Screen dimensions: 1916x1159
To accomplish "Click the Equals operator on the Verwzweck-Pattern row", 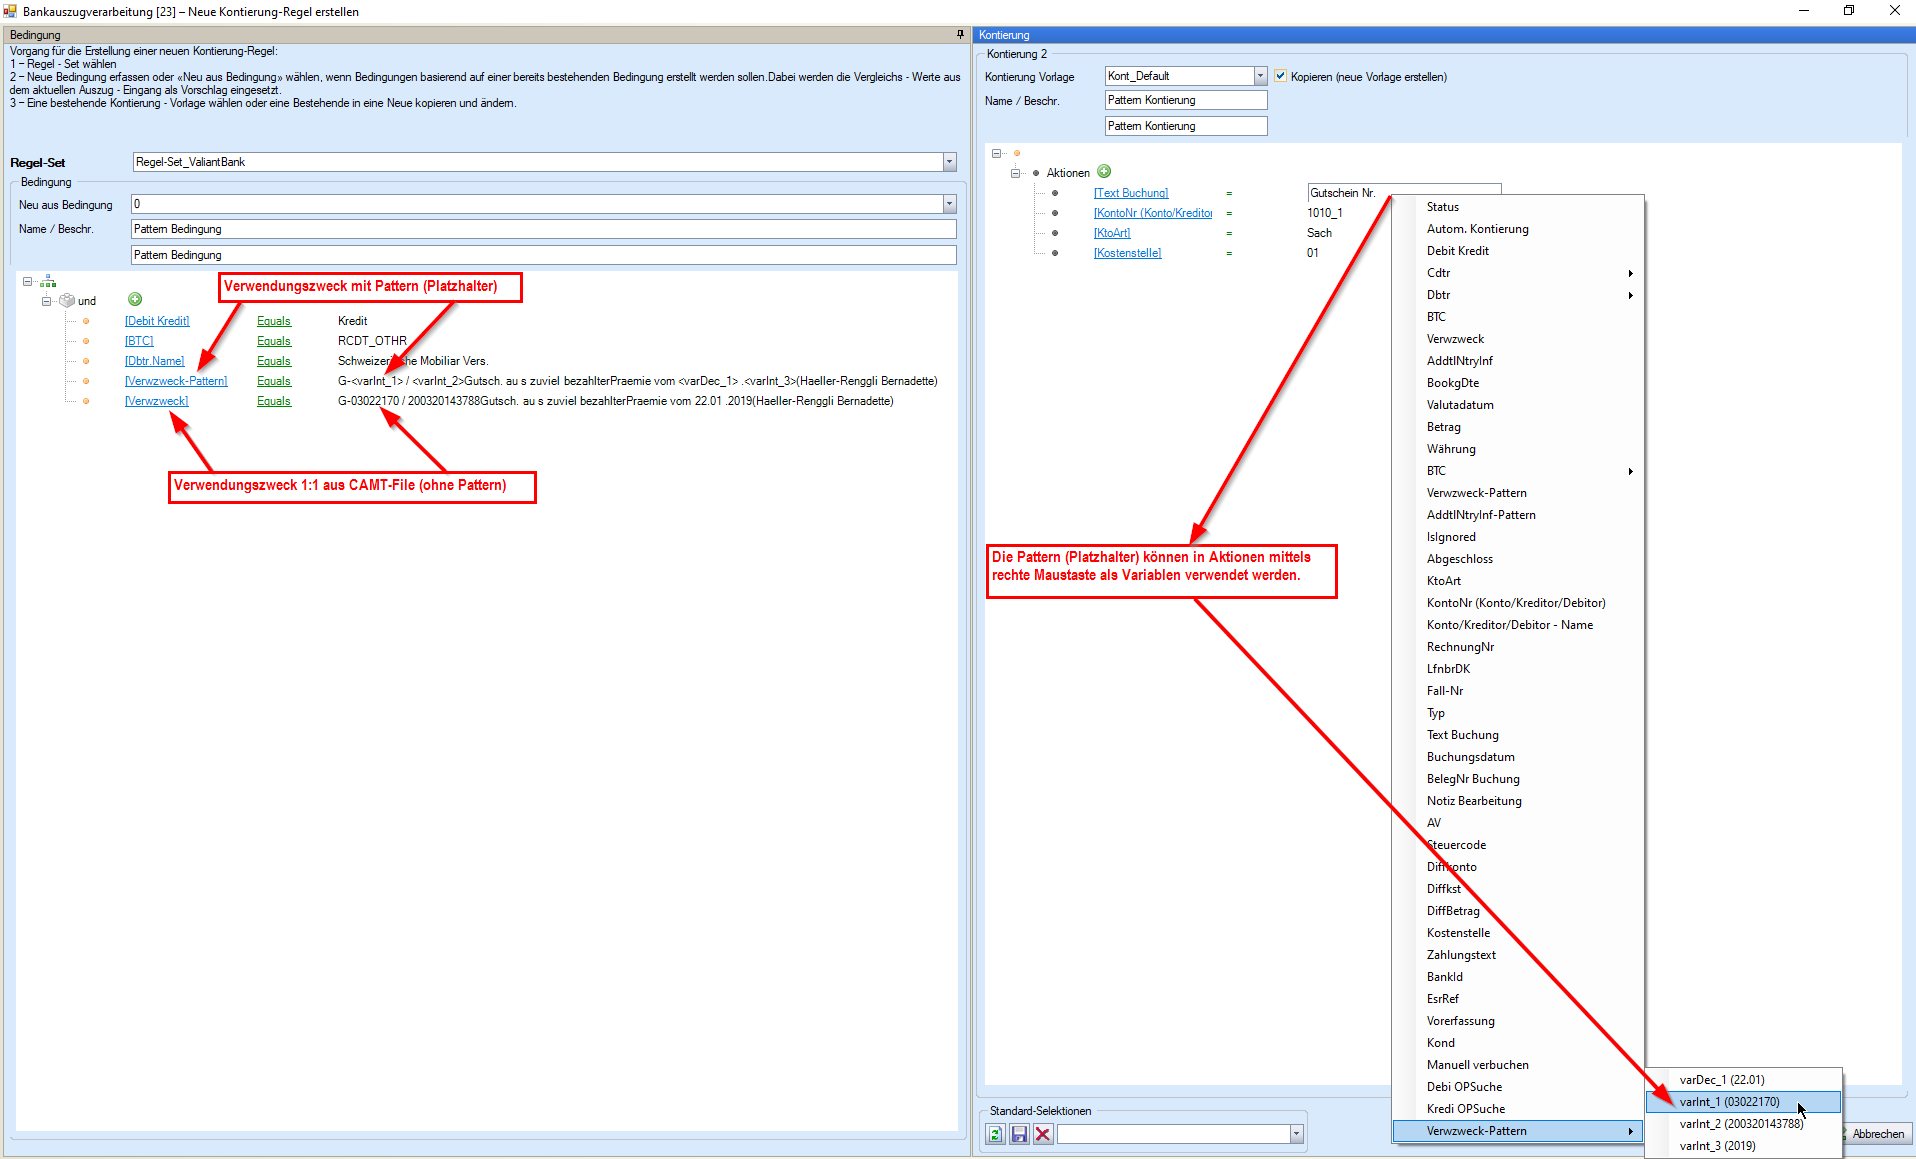I will click(x=274, y=381).
